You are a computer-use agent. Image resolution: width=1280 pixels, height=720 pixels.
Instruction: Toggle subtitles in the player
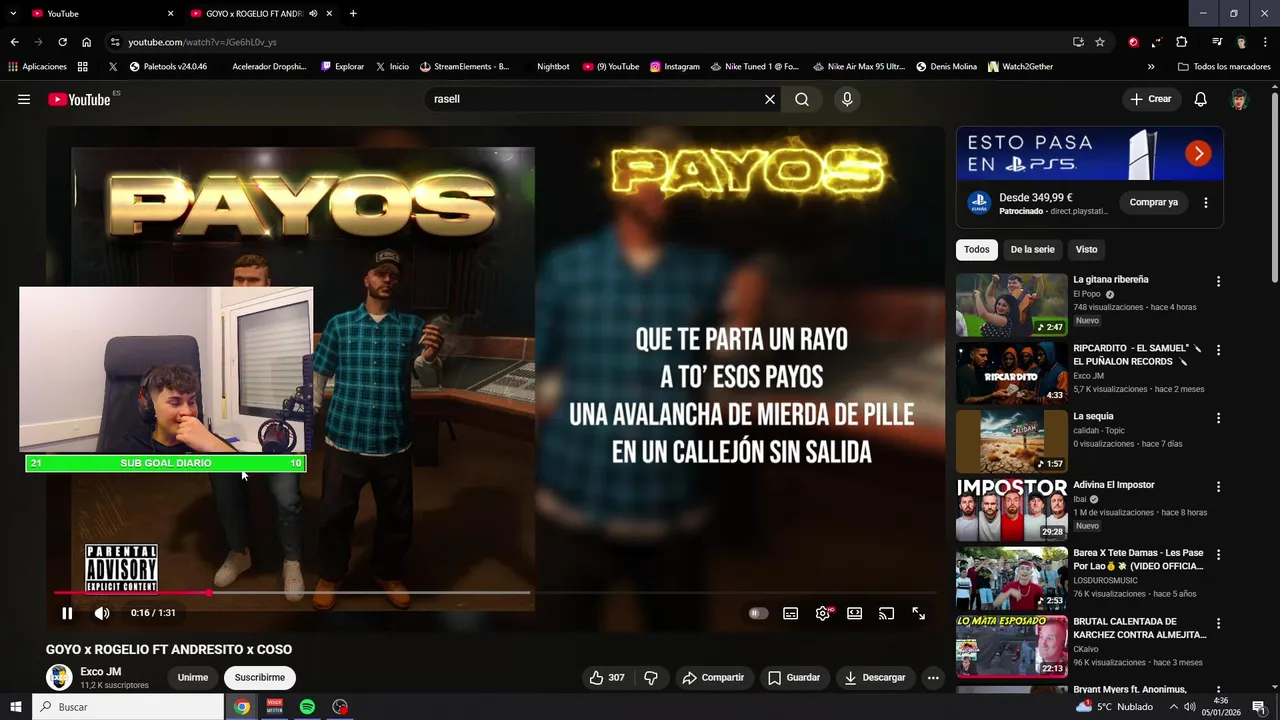tap(791, 613)
